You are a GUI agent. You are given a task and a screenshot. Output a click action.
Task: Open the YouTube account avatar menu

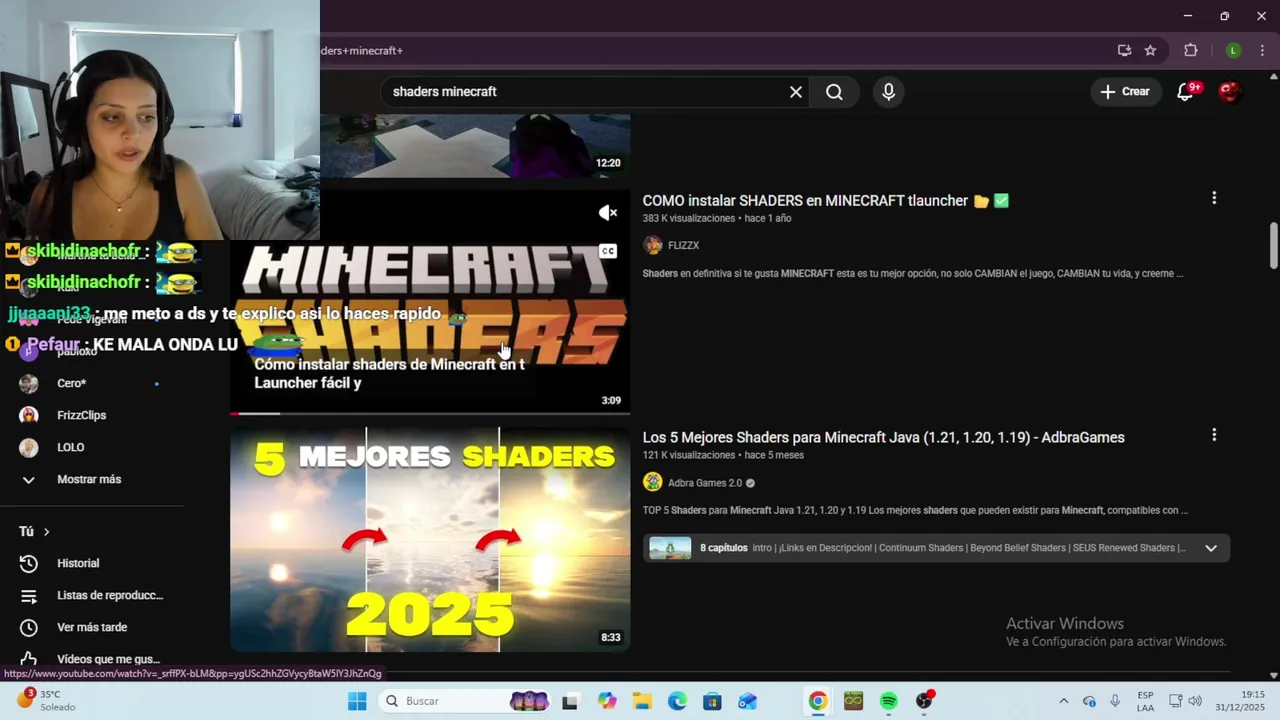click(x=1230, y=91)
